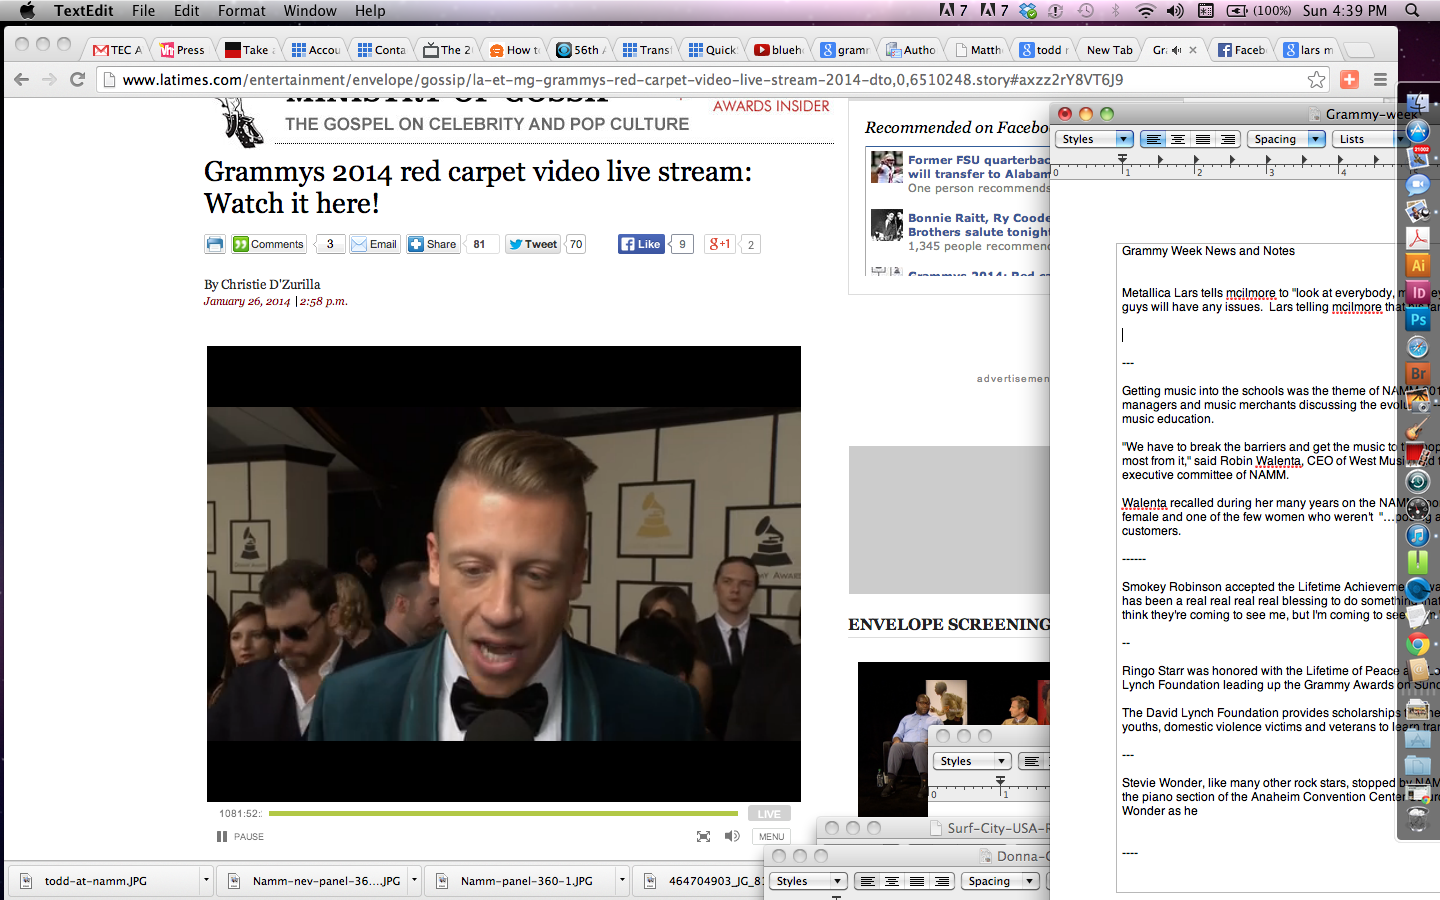Viewport: 1440px width, 900px height.
Task: Select center alignment in the Grammy-week window
Action: pos(1178,139)
